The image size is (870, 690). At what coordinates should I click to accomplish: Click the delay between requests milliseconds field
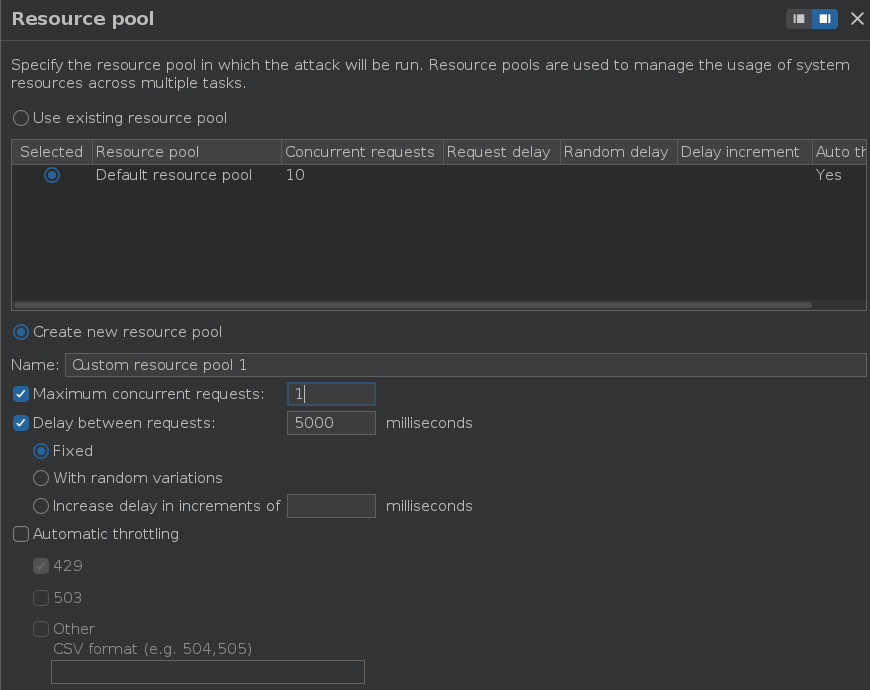click(331, 423)
